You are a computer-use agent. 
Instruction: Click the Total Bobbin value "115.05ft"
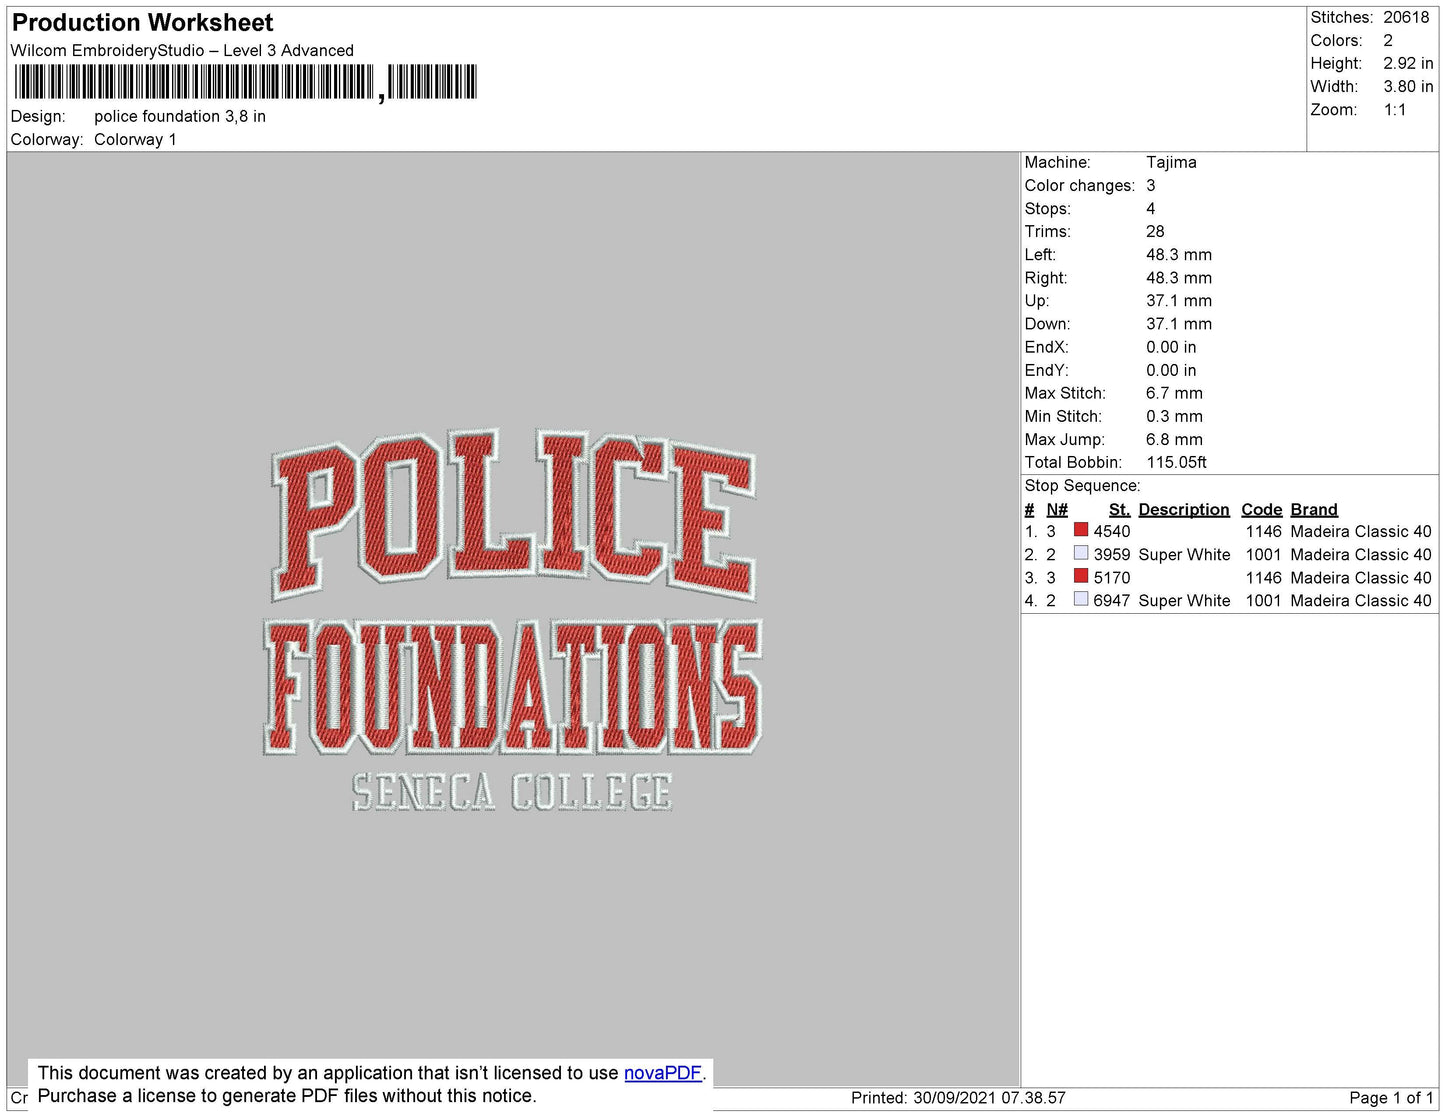pyautogui.click(x=1176, y=462)
